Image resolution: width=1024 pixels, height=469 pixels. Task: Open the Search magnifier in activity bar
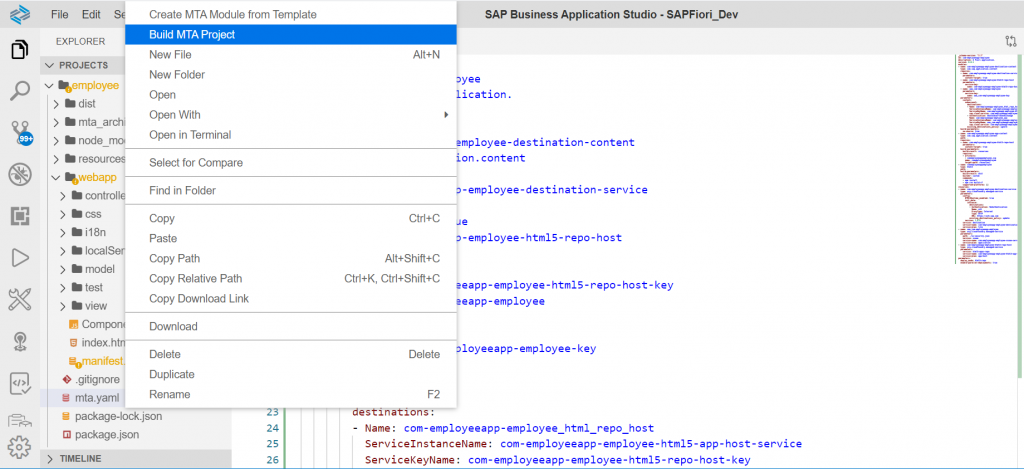pos(20,91)
